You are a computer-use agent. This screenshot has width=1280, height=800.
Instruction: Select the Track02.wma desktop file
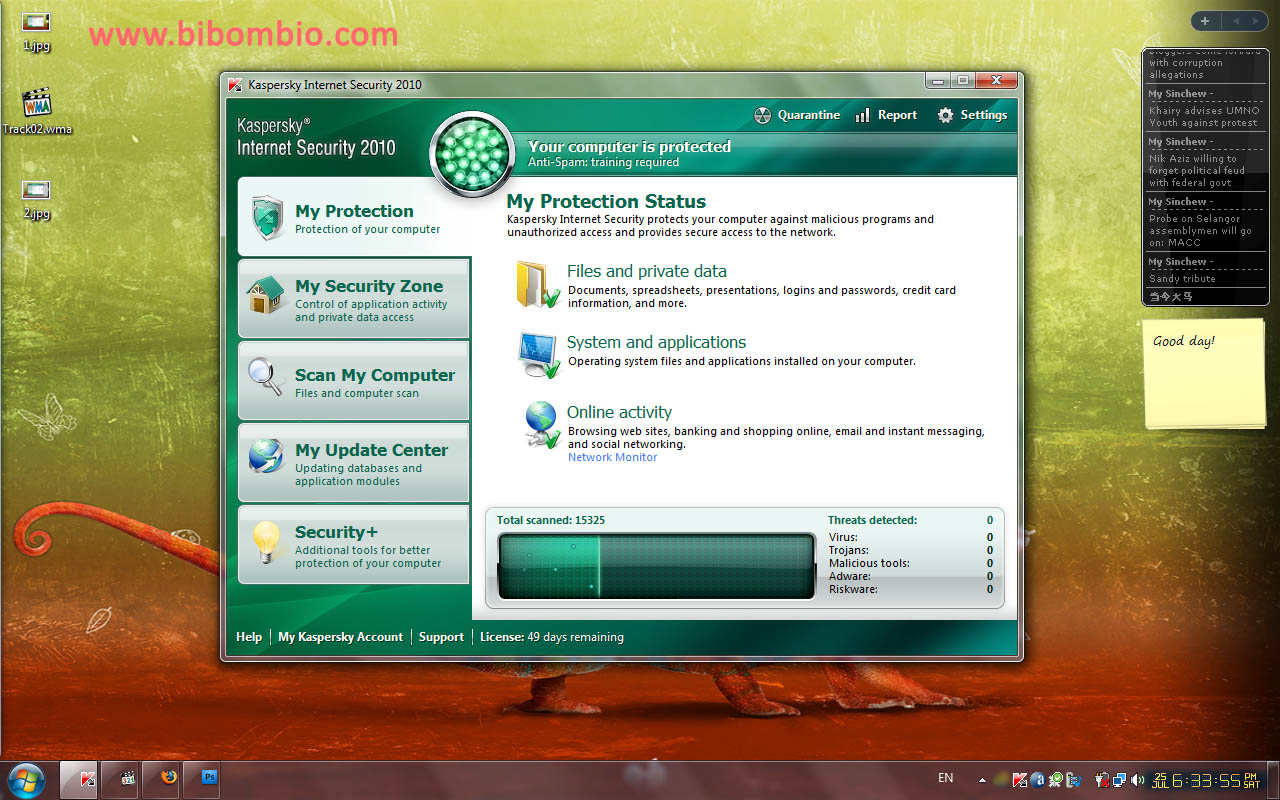[x=37, y=112]
